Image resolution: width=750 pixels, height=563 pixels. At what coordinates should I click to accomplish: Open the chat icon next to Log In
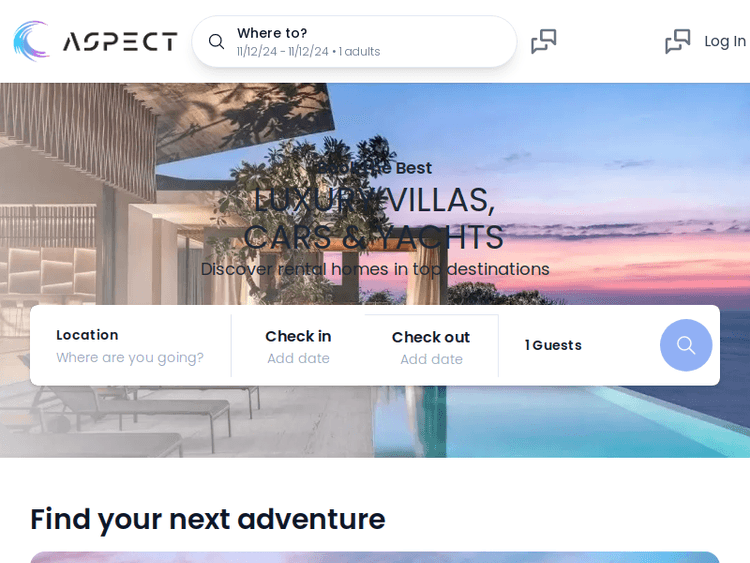pos(678,41)
